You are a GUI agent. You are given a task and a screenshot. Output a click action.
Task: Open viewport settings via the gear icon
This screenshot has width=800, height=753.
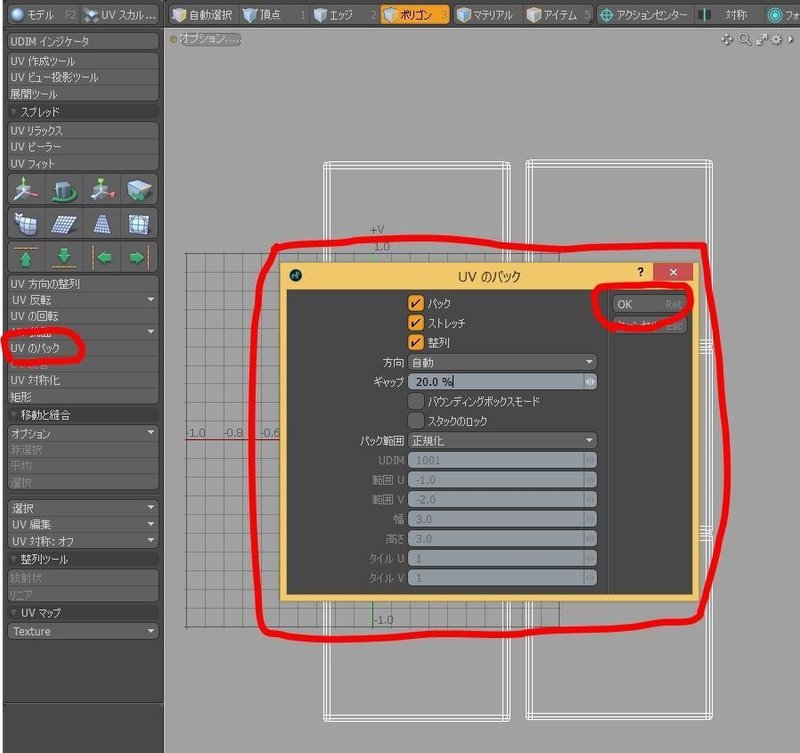[776, 39]
